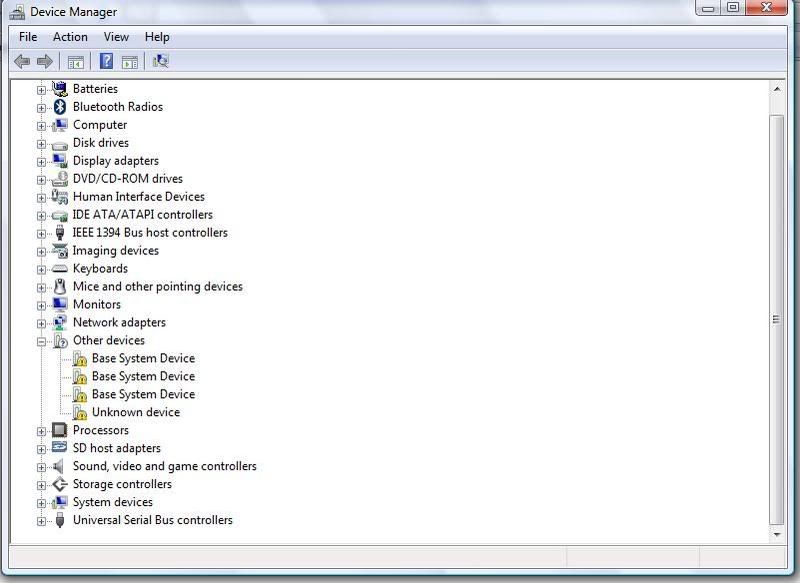800x583 pixels.
Task: Click the action pane toolbar icon
Action: (x=130, y=62)
